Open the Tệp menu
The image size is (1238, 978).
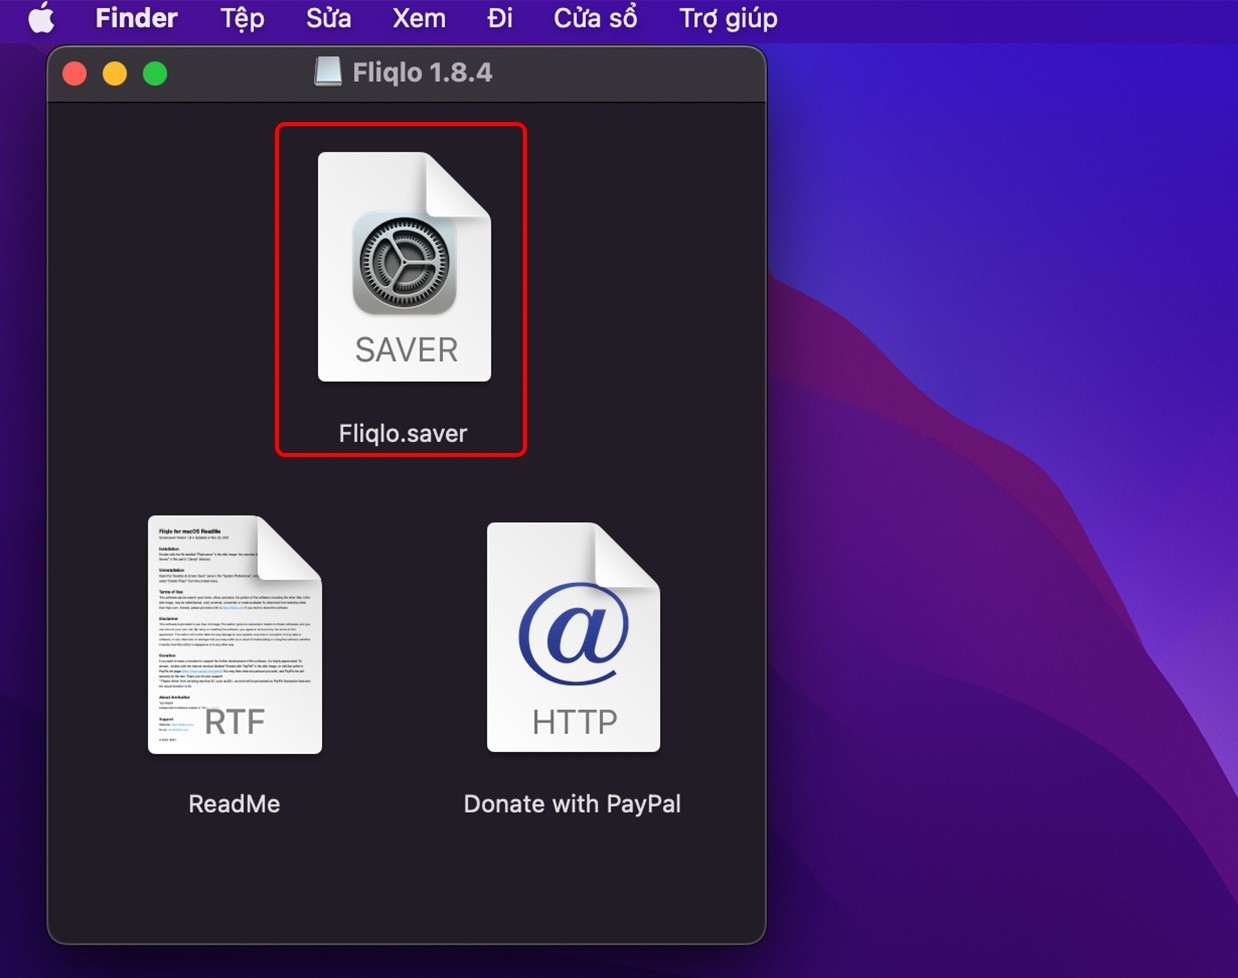242,18
